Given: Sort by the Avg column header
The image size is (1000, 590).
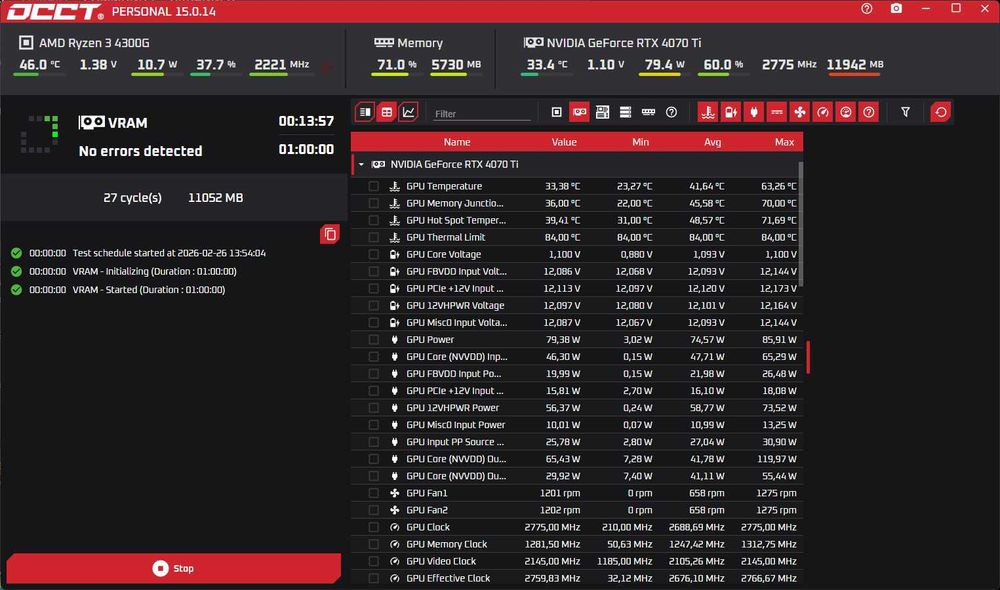Looking at the screenshot, I should (712, 142).
